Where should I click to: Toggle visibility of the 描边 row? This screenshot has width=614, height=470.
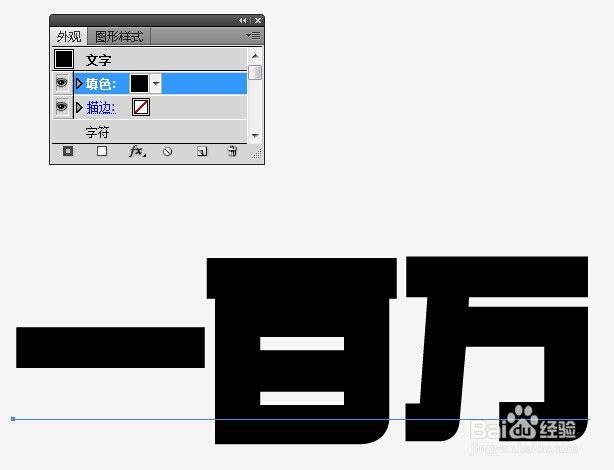coord(62,107)
